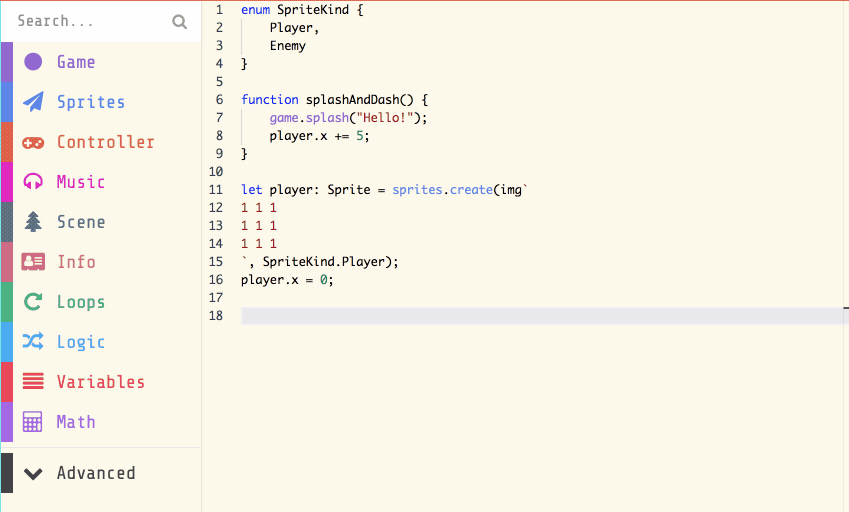Click 'player.x += 5;' code line
This screenshot has width=849, height=512.
click(x=319, y=136)
